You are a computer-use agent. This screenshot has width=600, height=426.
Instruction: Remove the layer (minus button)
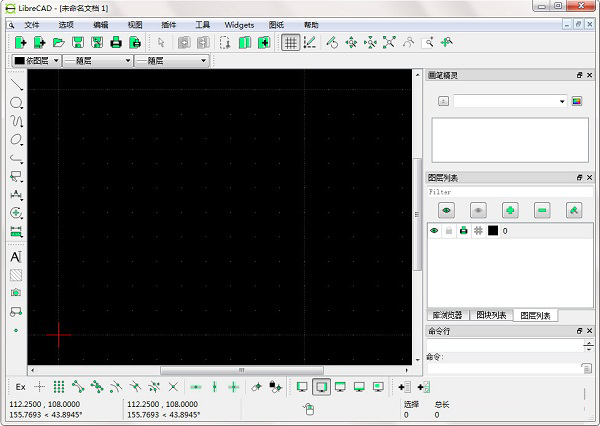pos(542,210)
